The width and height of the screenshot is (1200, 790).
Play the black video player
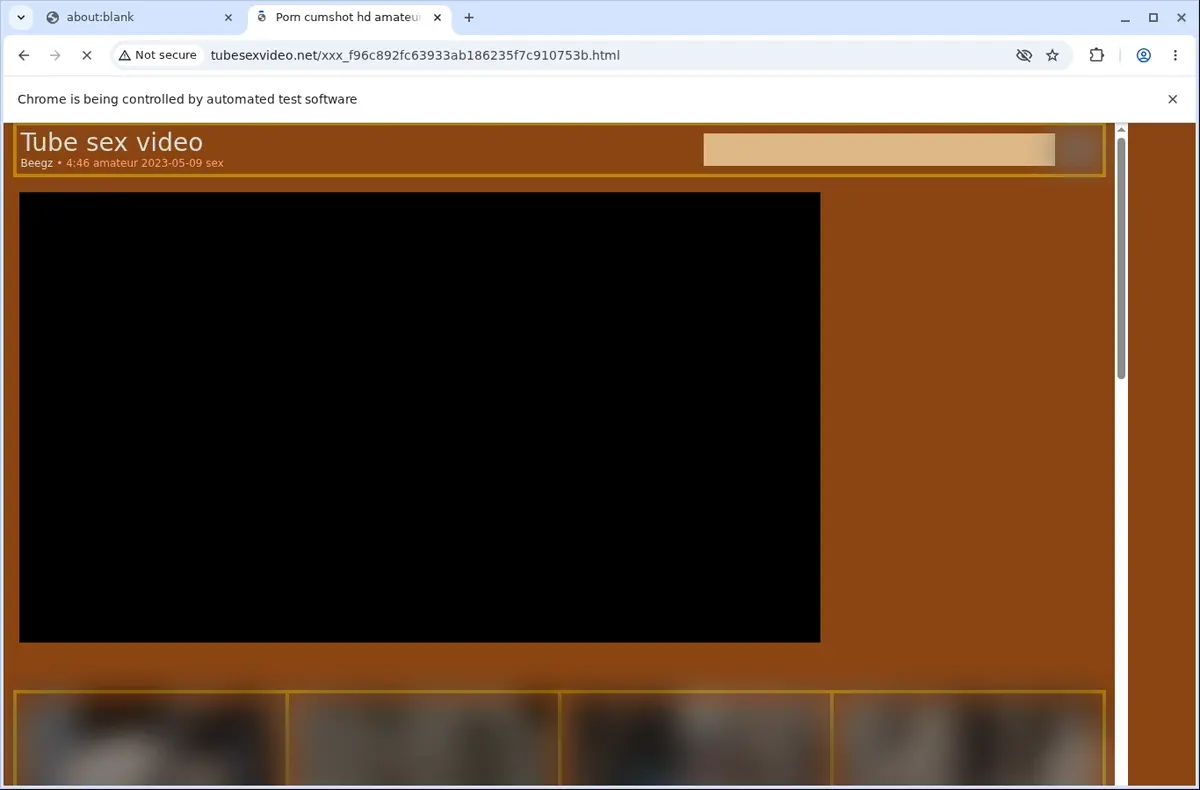point(420,417)
